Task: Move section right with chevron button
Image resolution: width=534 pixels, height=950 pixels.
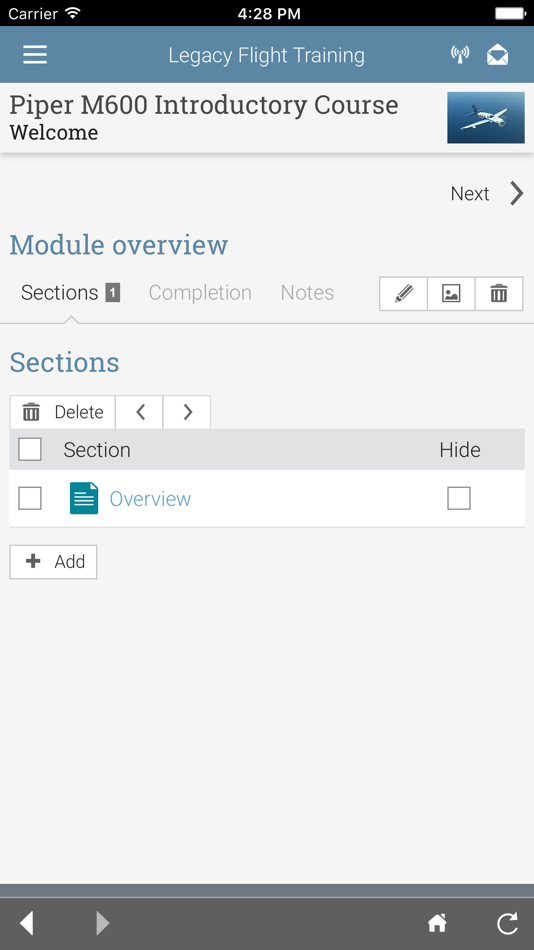Action: (x=187, y=412)
